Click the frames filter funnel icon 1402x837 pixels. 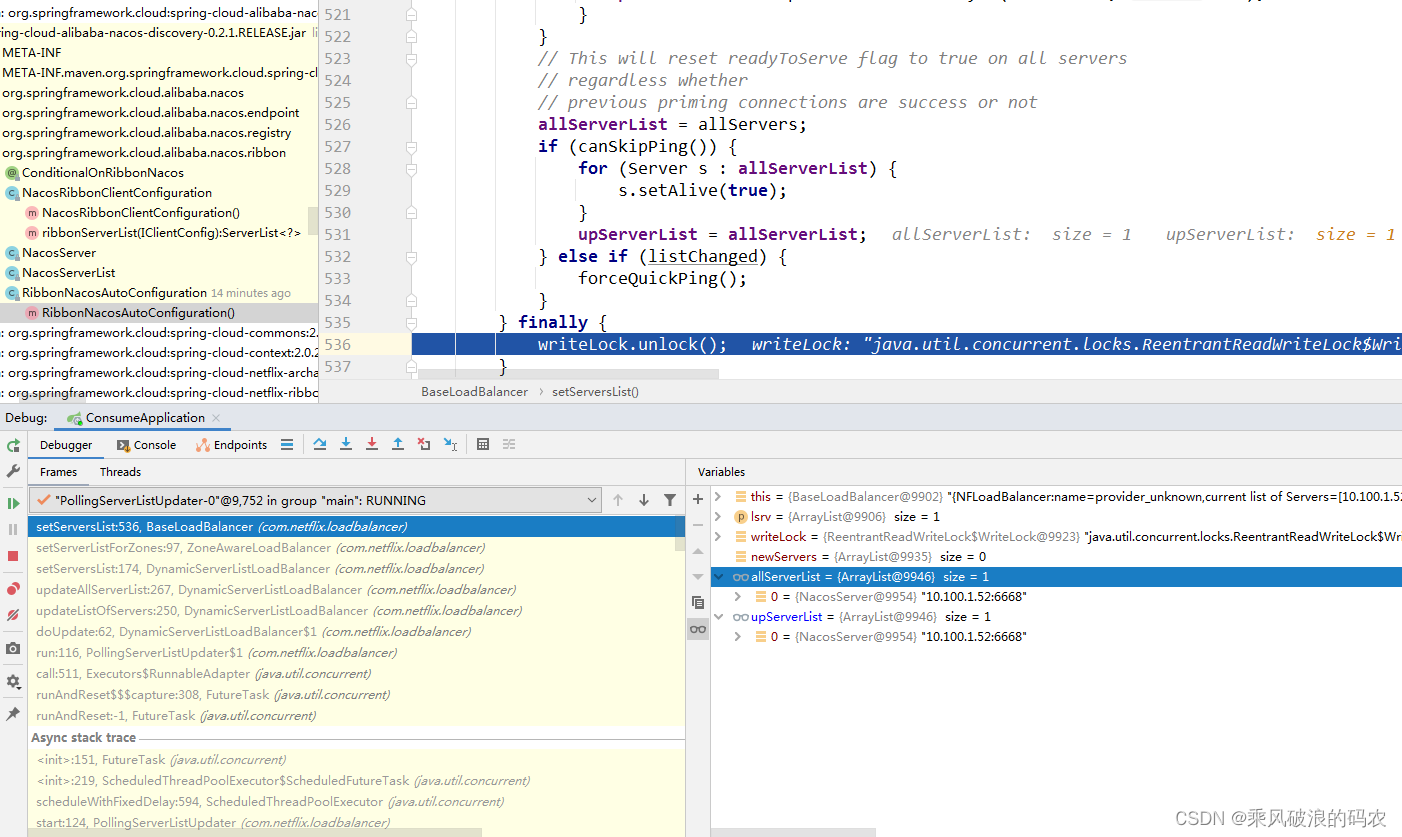(670, 500)
